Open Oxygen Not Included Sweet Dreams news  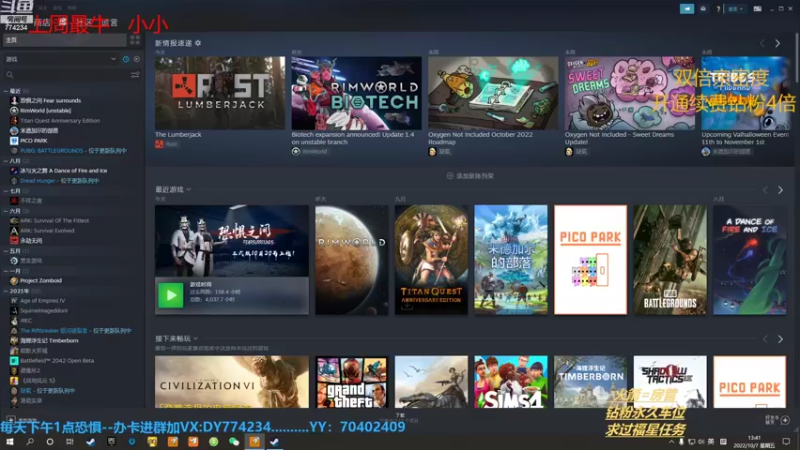coord(619,138)
